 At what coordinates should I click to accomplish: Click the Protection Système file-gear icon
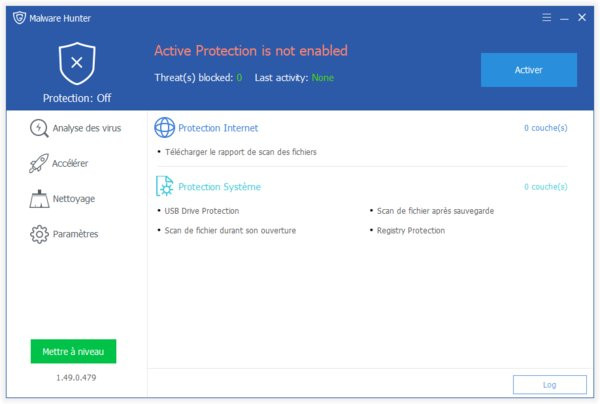(165, 186)
